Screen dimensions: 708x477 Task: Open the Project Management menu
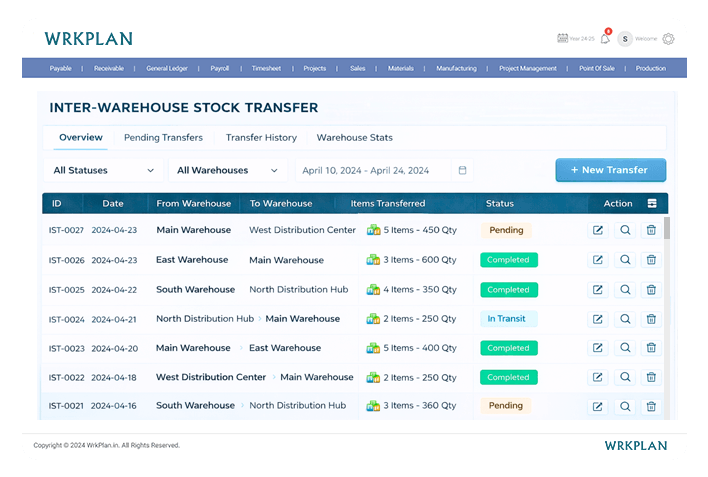[x=528, y=68]
